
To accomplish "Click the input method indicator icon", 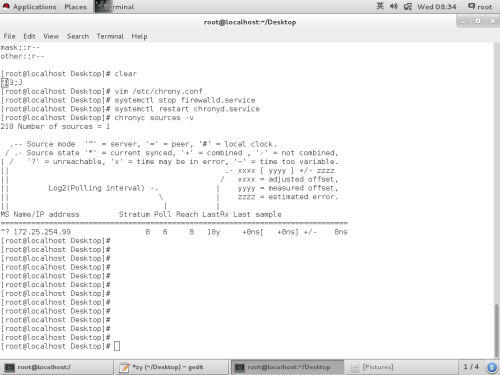I will click(380, 6).
